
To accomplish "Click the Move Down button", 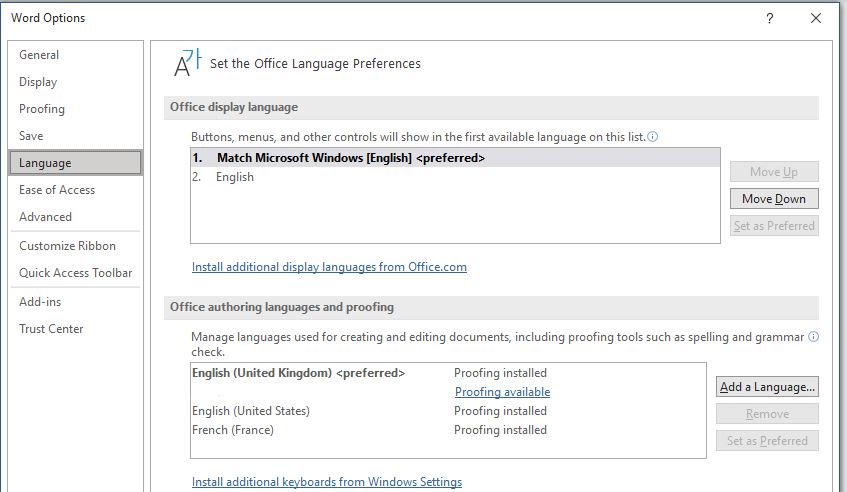I will tap(774, 199).
